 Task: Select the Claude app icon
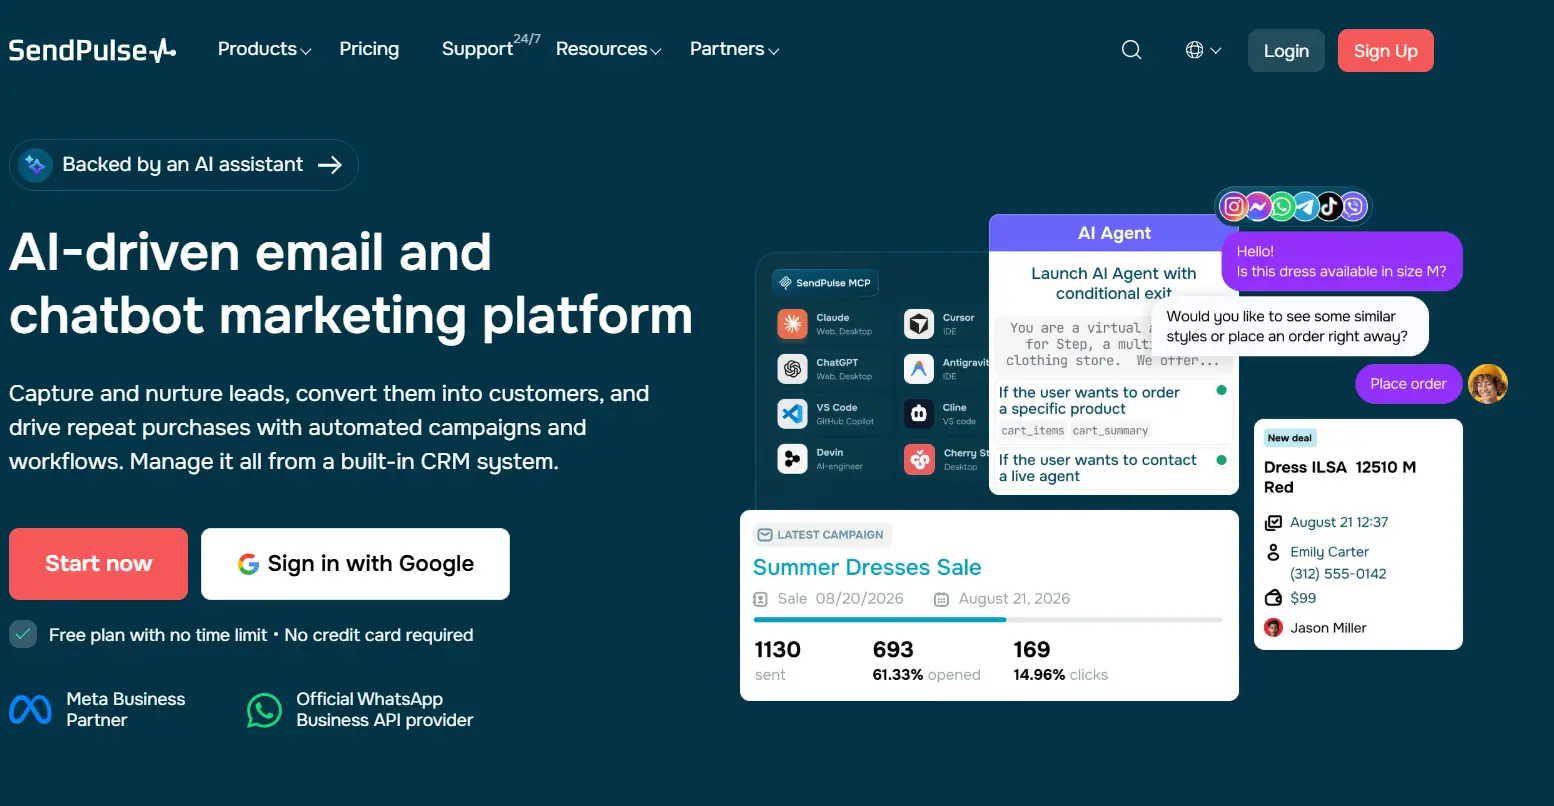pyautogui.click(x=793, y=323)
